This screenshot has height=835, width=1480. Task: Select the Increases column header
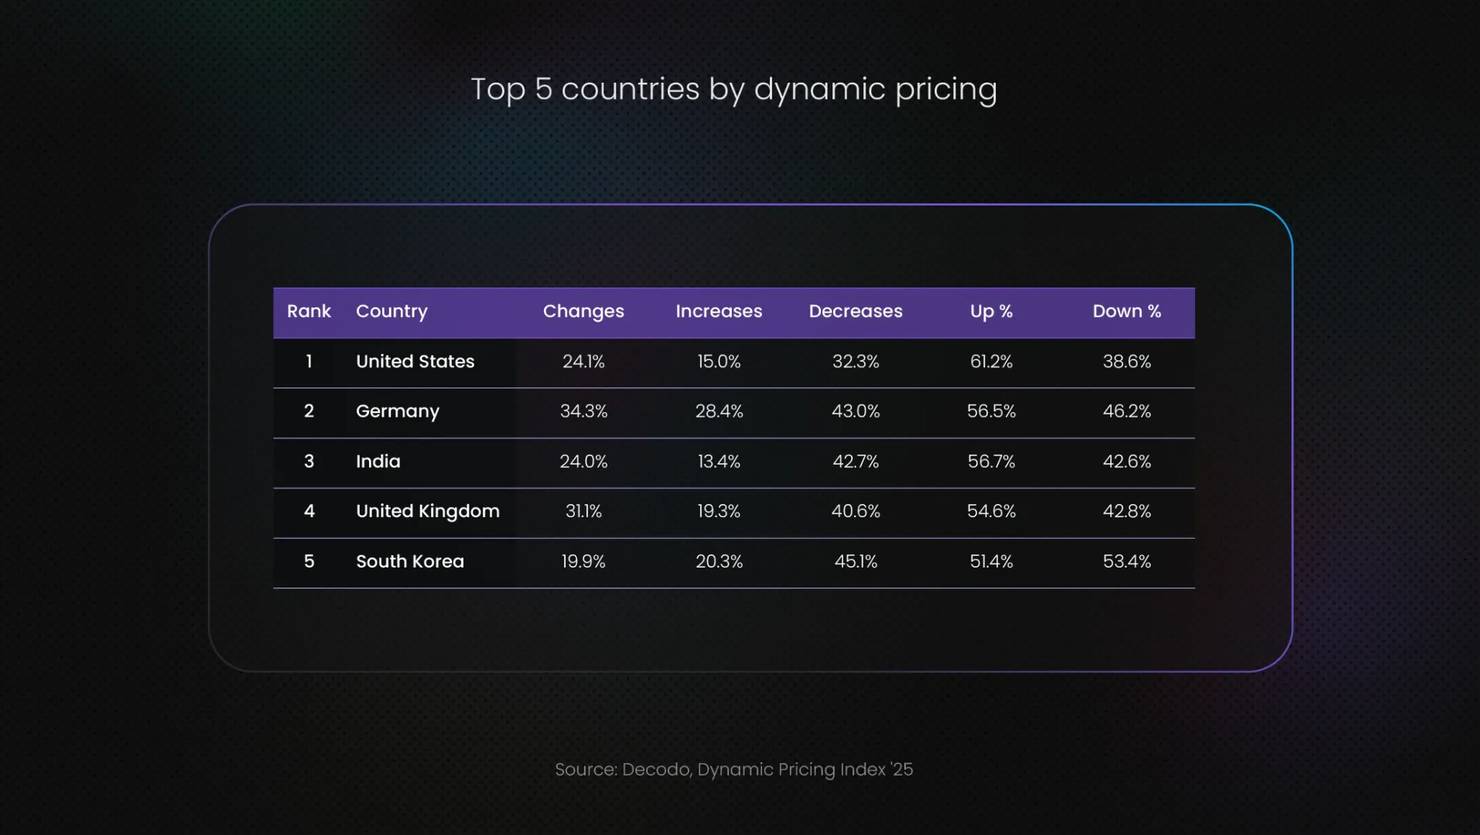pos(718,311)
